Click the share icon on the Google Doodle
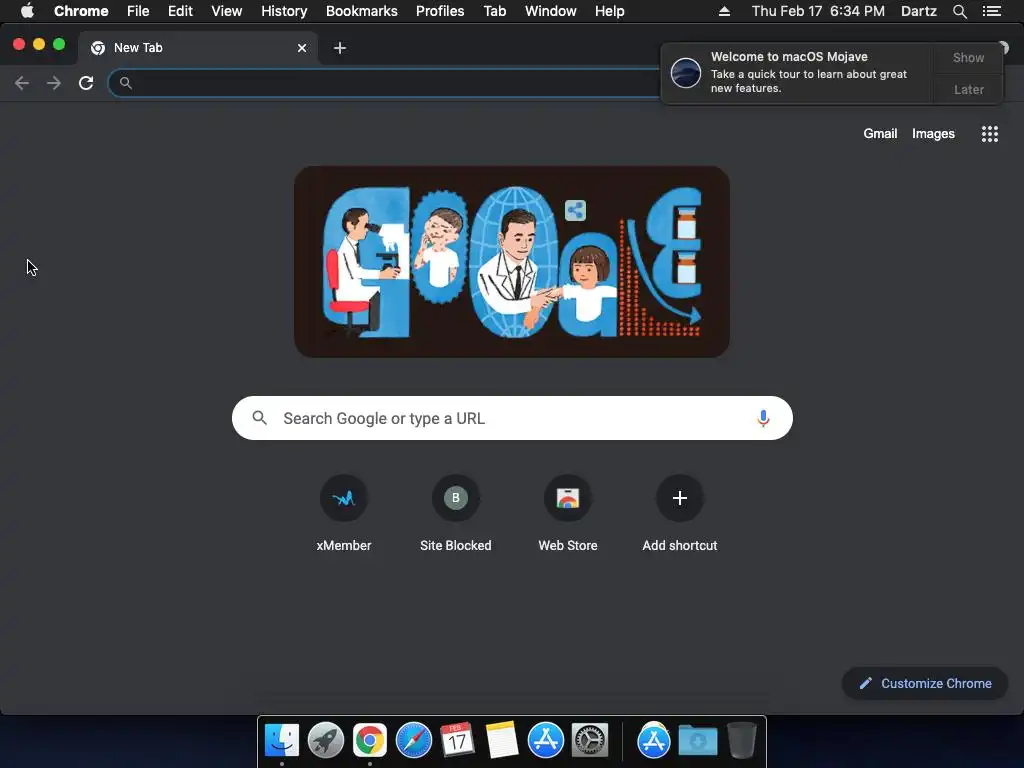Image resolution: width=1024 pixels, height=768 pixels. pyautogui.click(x=575, y=210)
